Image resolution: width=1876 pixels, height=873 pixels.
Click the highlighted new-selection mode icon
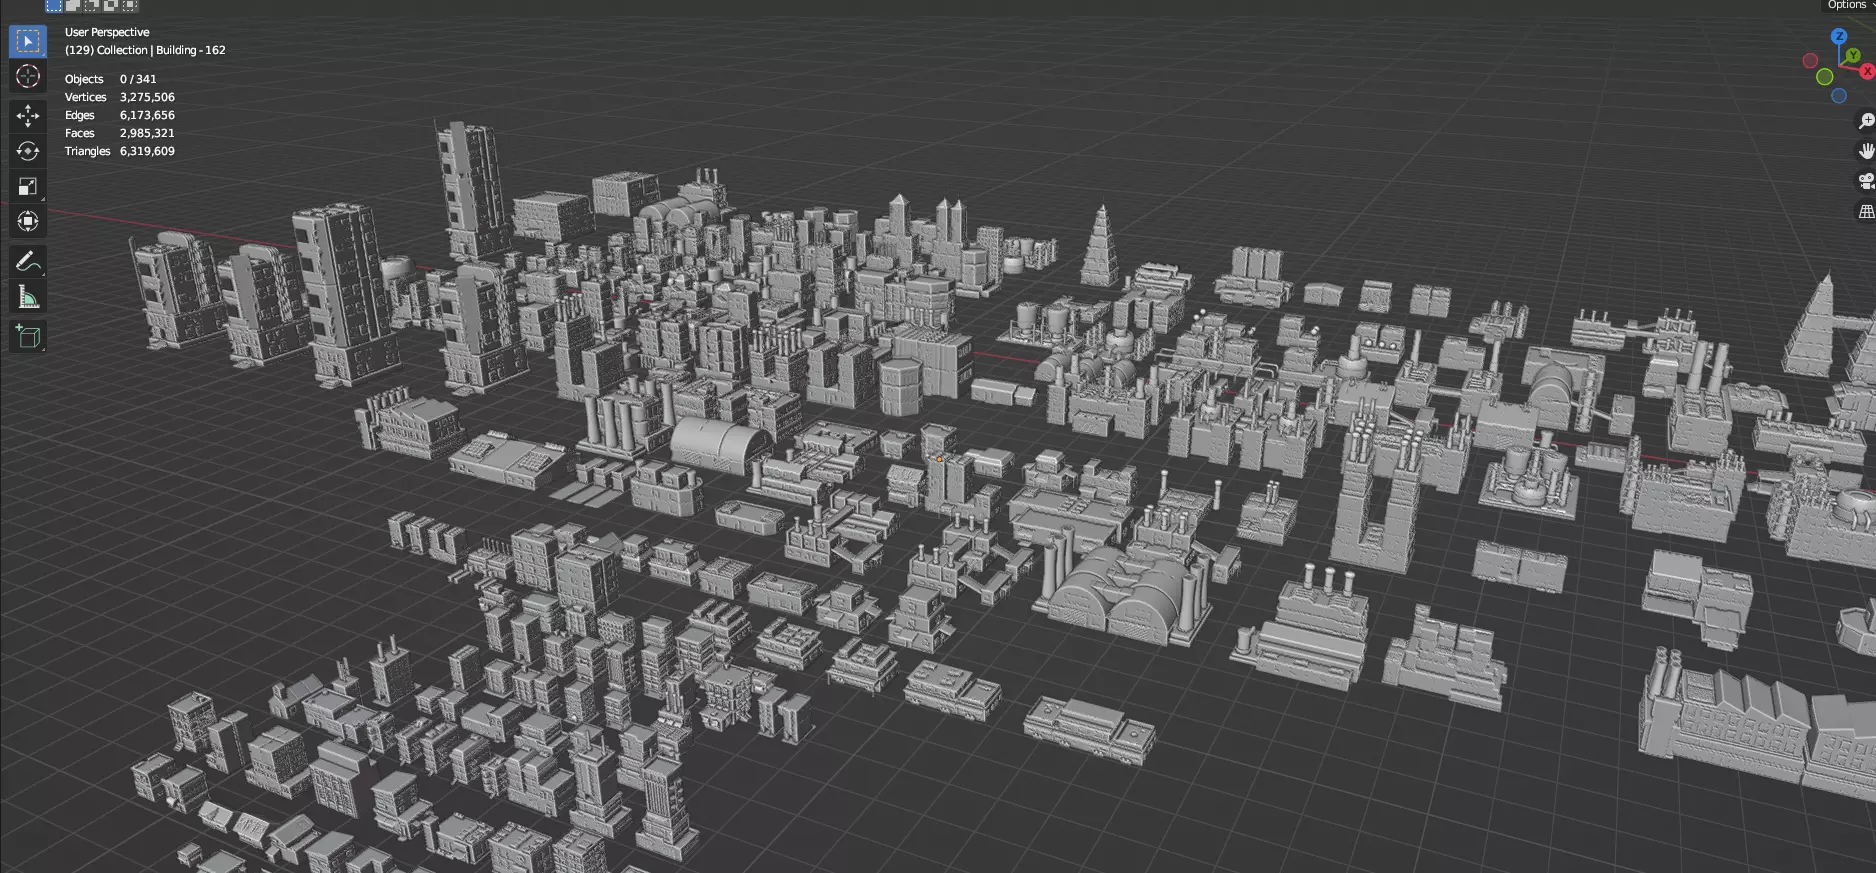54,5
